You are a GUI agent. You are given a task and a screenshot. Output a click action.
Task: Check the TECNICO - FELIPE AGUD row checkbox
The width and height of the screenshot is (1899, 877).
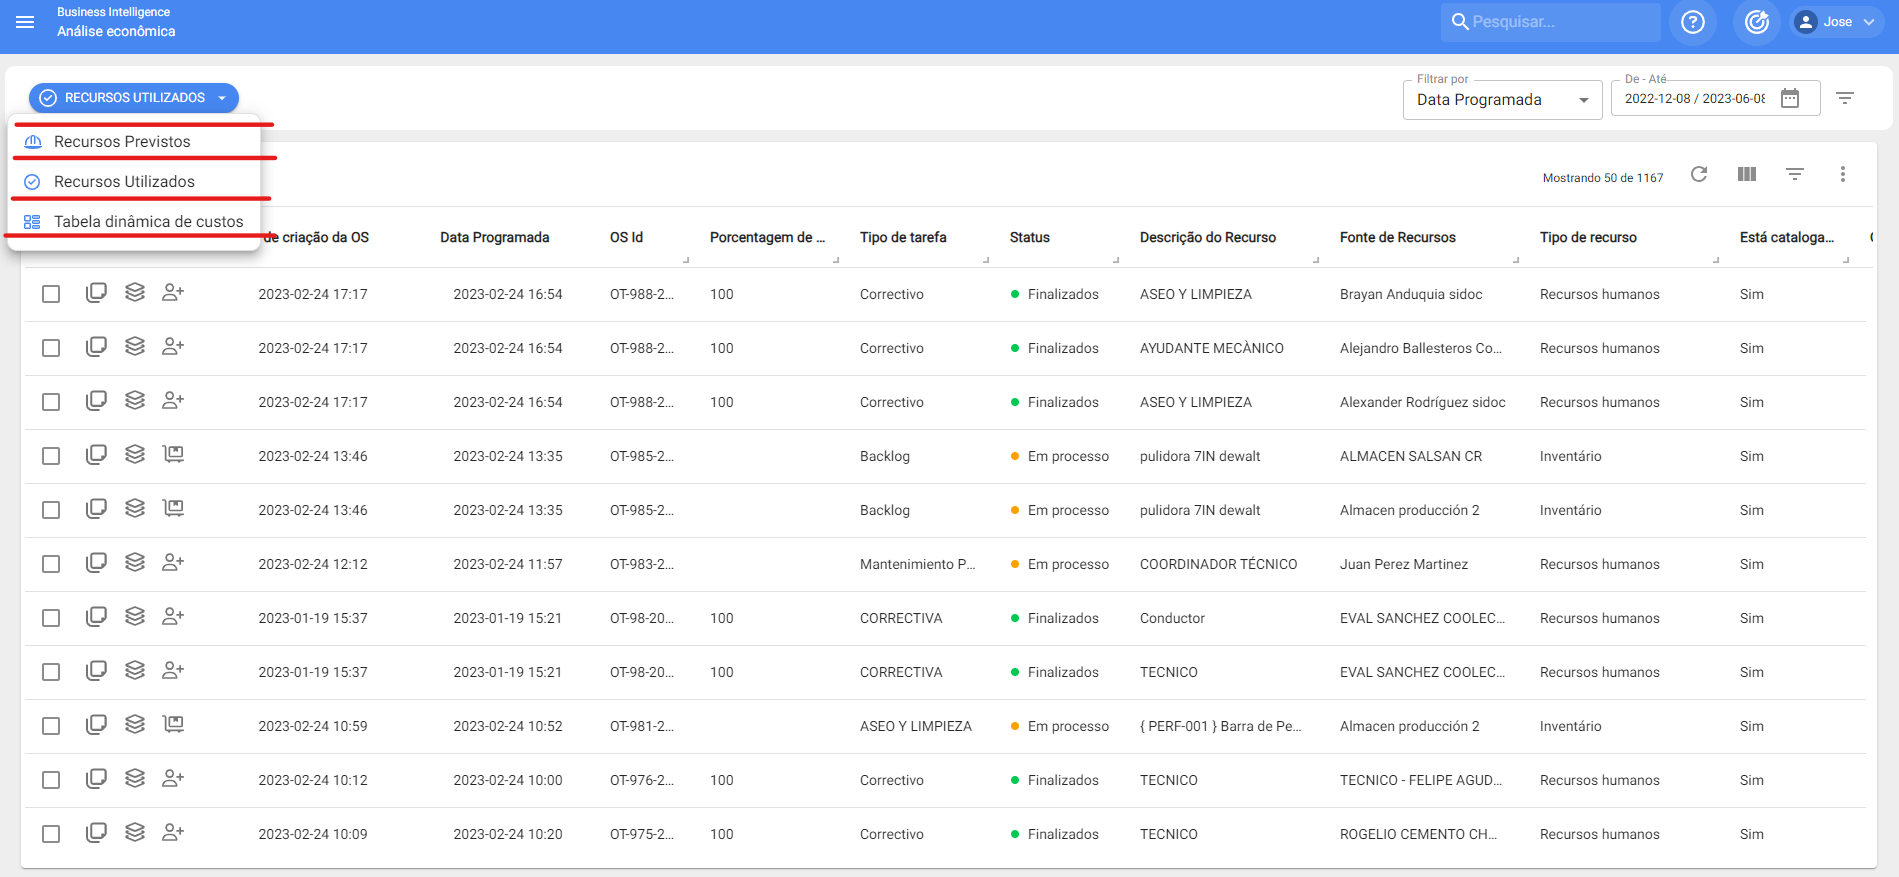click(51, 780)
